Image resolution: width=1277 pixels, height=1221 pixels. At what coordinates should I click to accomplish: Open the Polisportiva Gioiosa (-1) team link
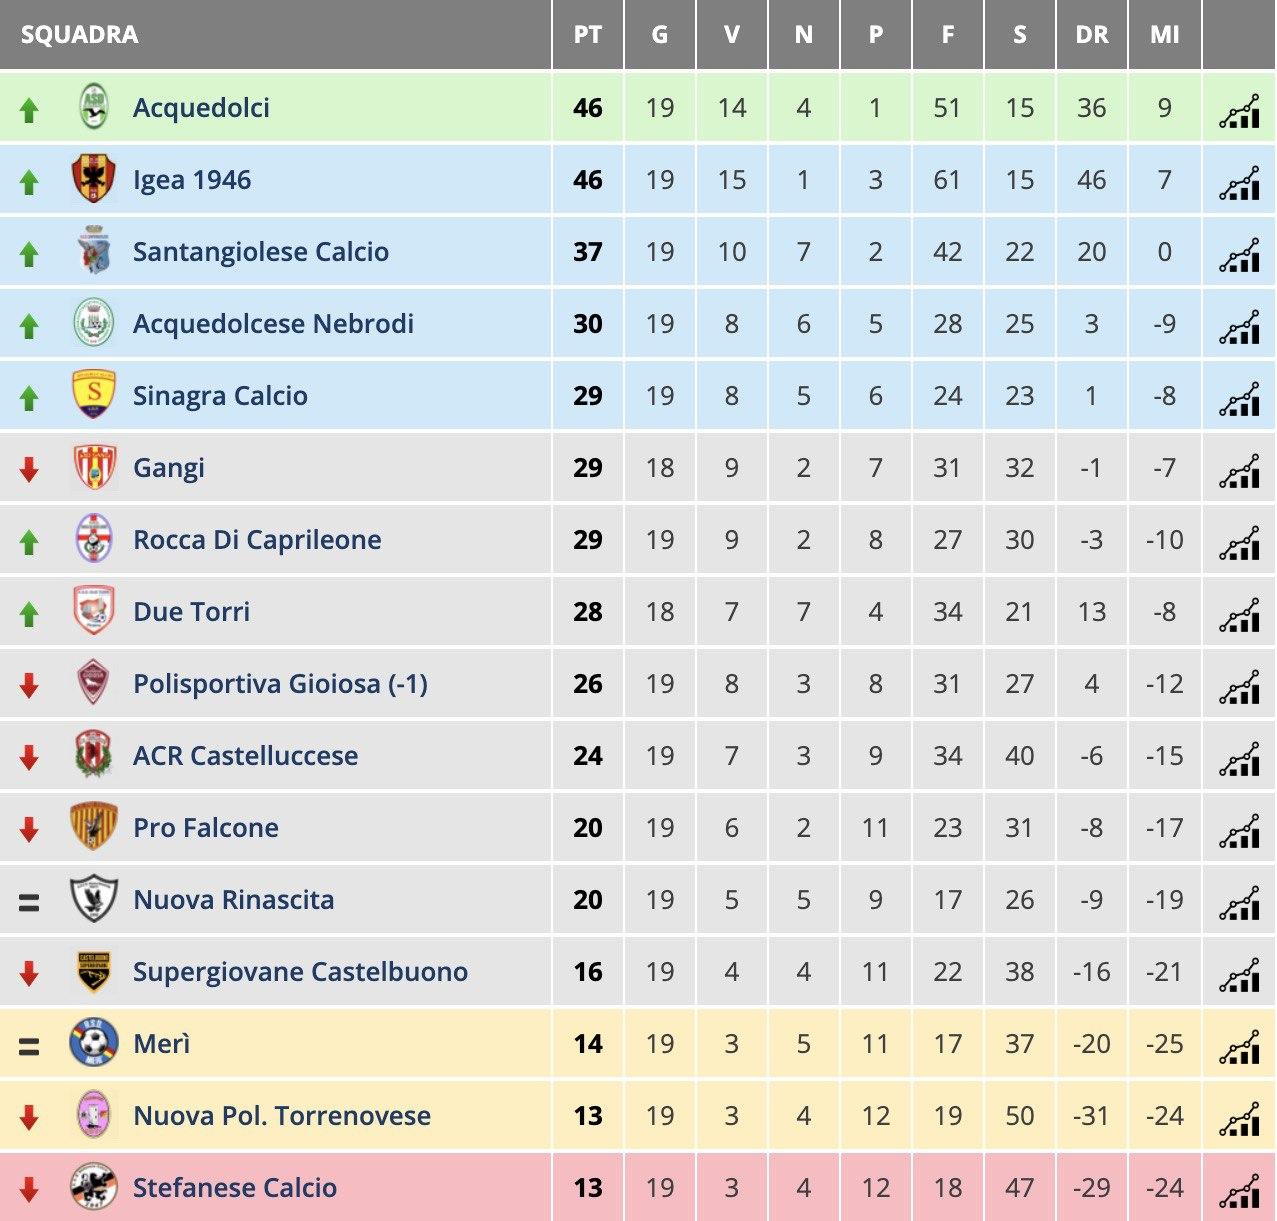pyautogui.click(x=280, y=684)
